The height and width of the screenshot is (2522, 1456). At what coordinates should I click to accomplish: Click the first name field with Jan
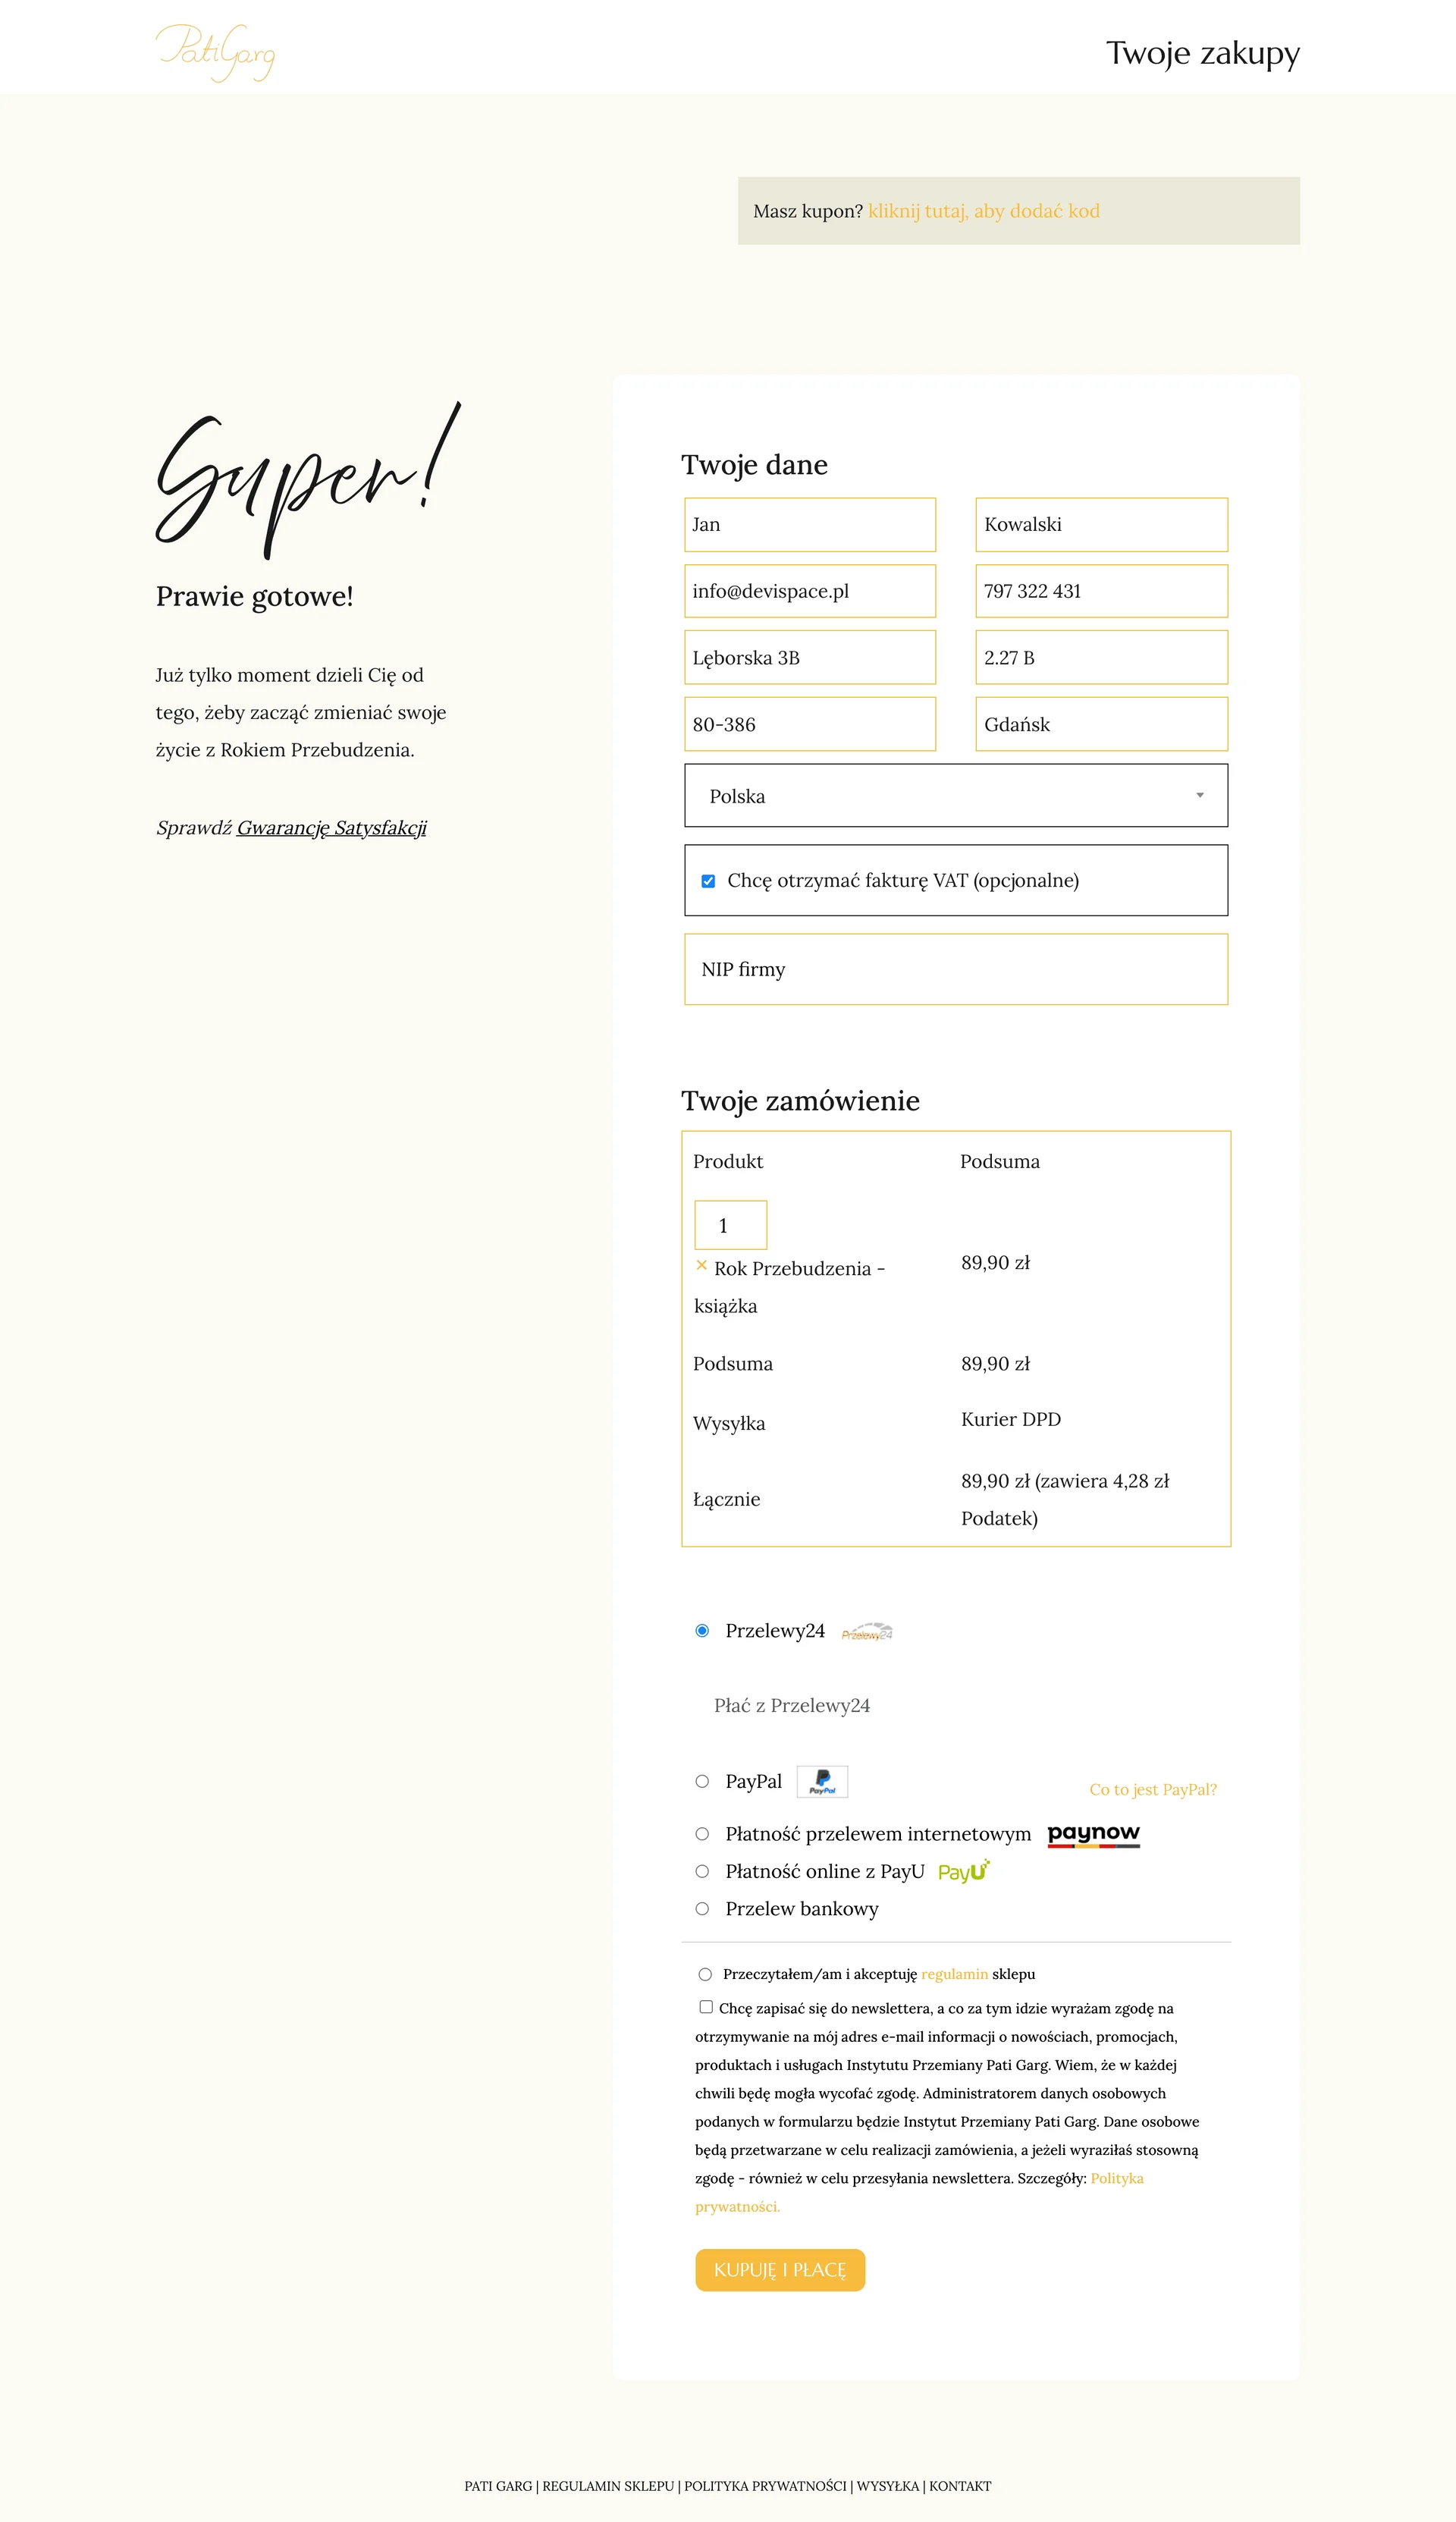point(810,525)
